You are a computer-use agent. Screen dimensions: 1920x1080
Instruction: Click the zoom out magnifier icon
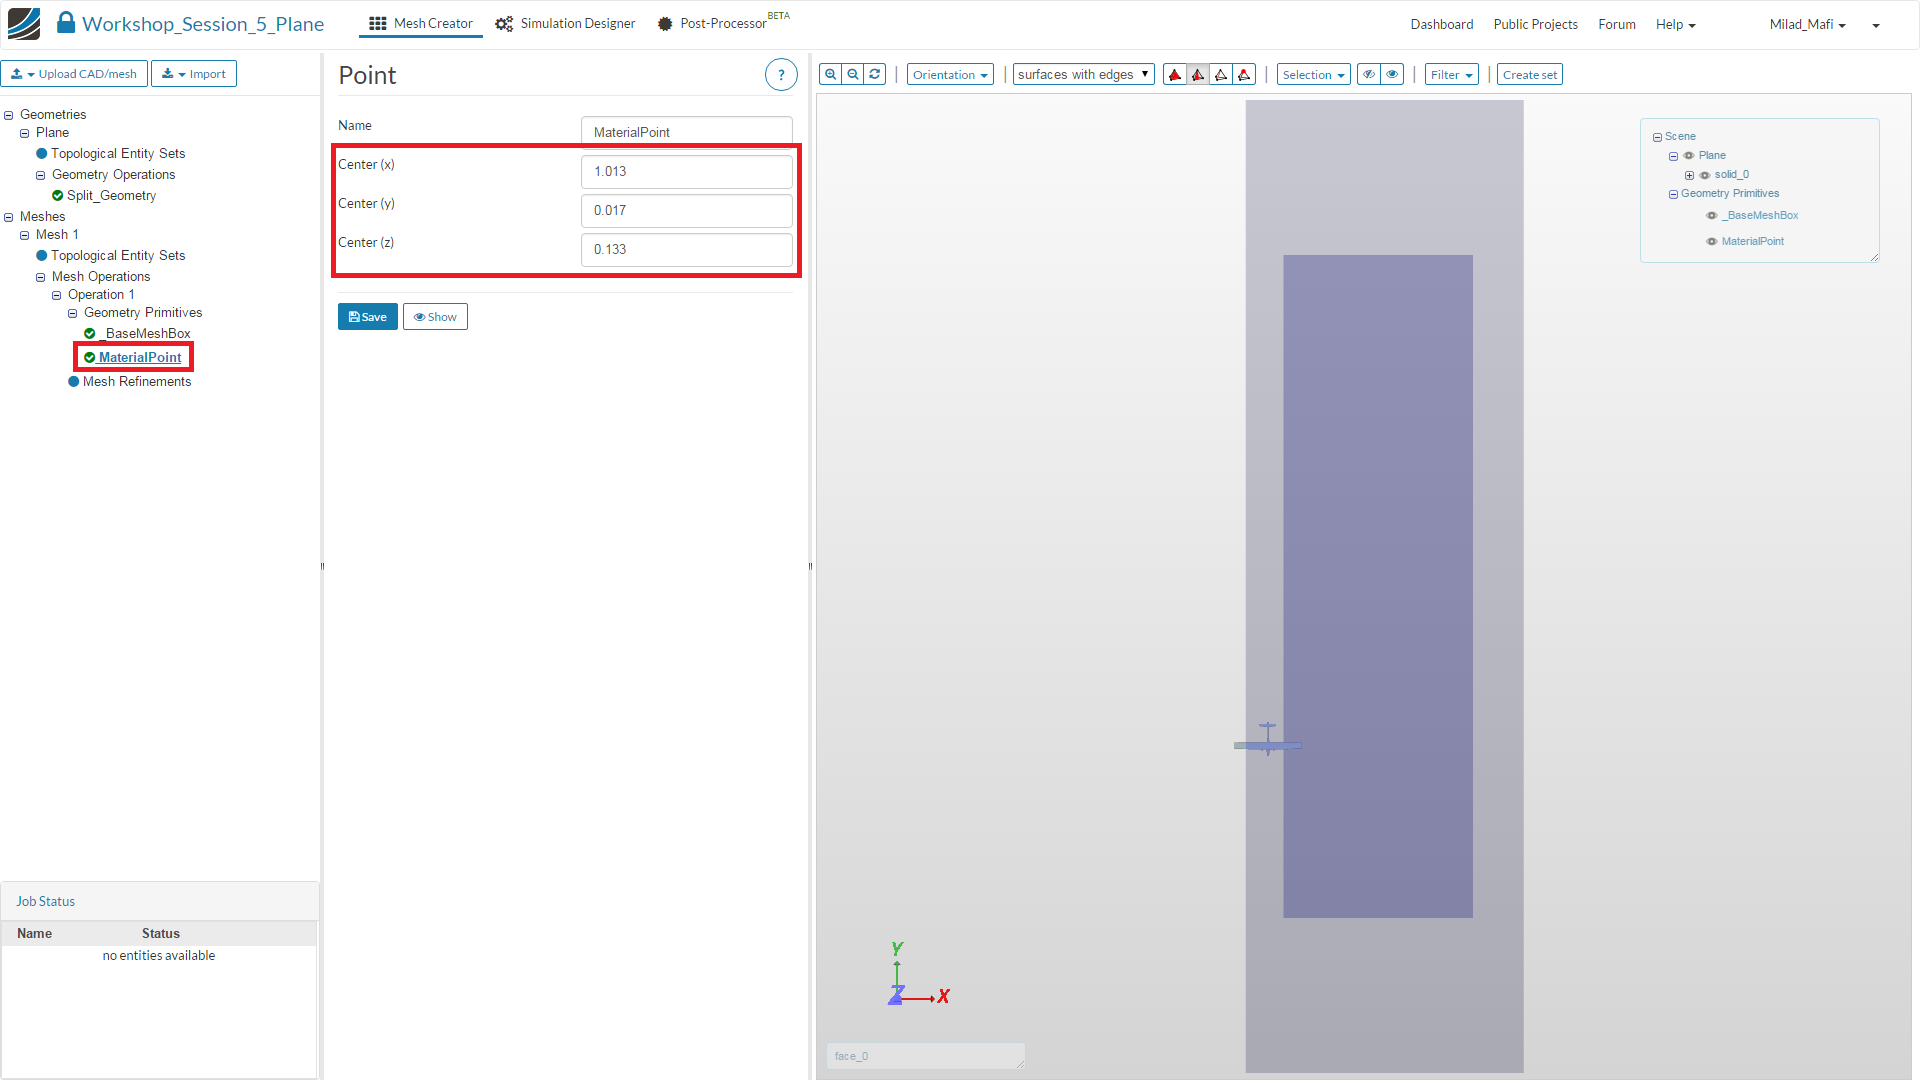853,75
